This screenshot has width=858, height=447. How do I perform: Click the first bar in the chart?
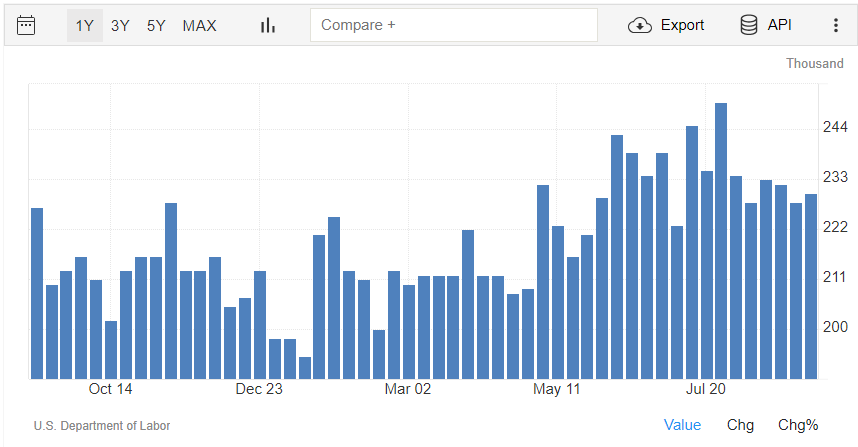(37, 293)
